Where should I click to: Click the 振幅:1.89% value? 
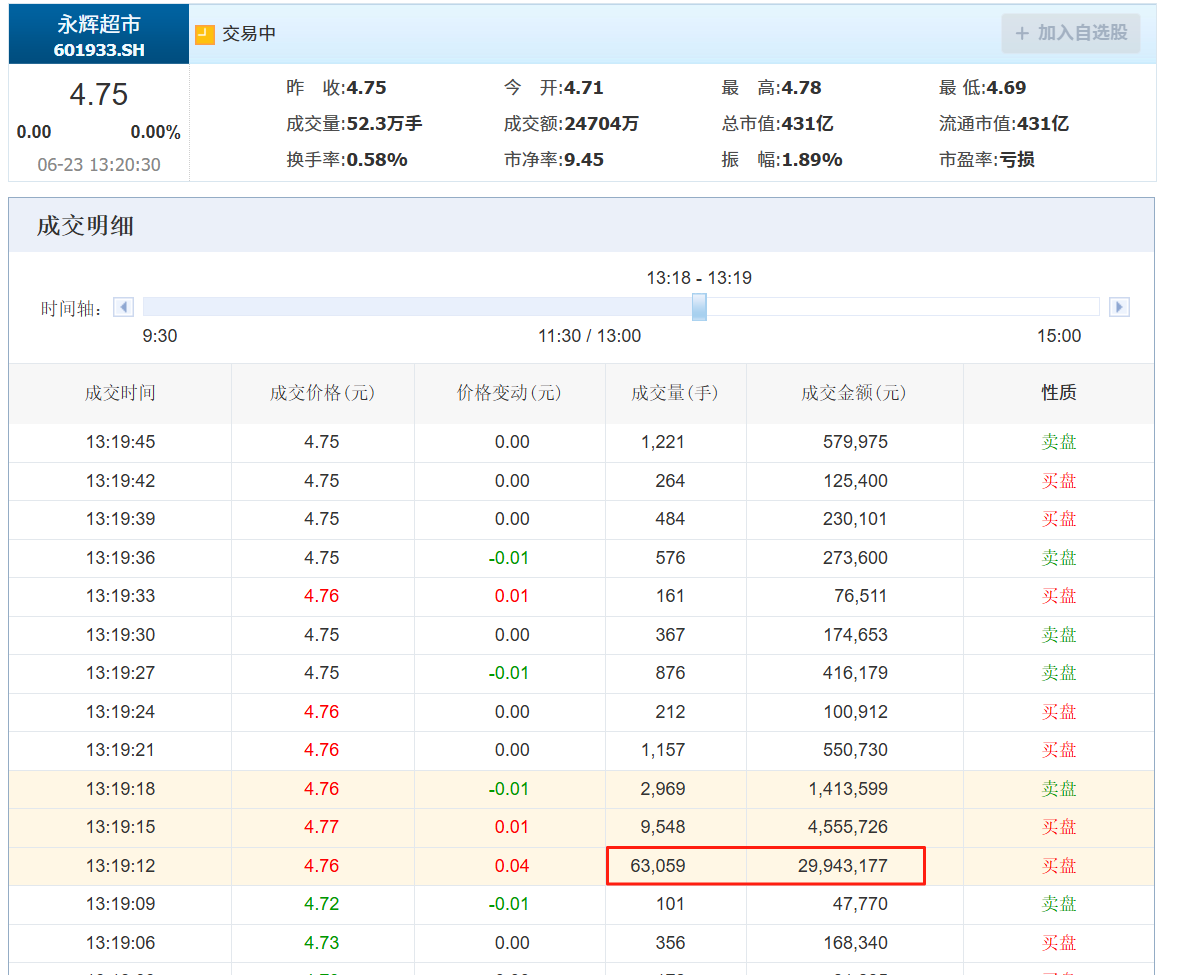click(x=781, y=160)
